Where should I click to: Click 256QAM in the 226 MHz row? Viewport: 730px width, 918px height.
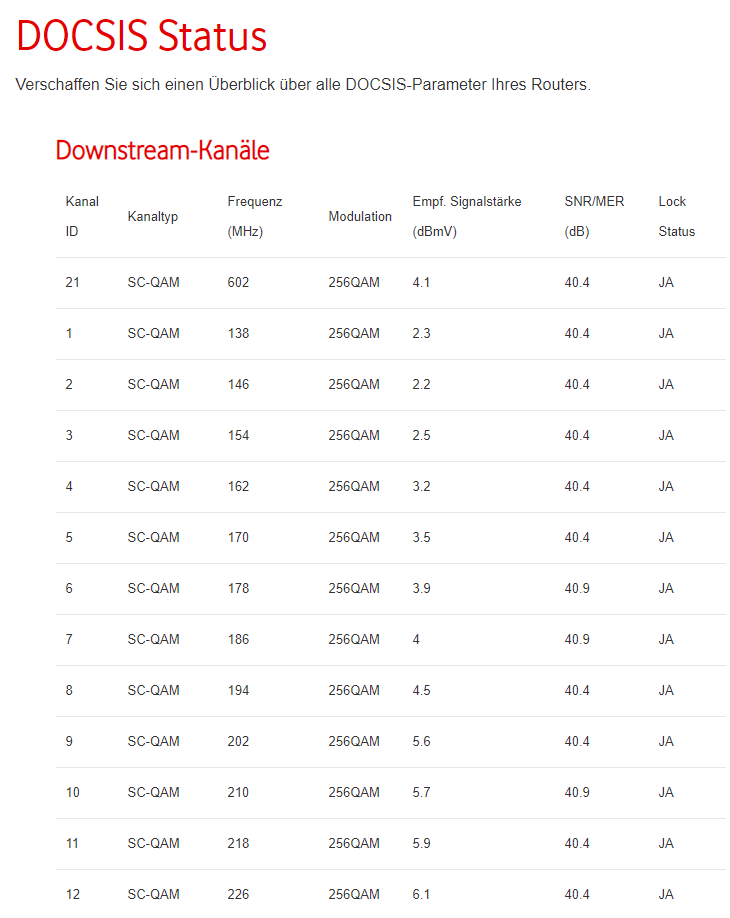point(354,893)
